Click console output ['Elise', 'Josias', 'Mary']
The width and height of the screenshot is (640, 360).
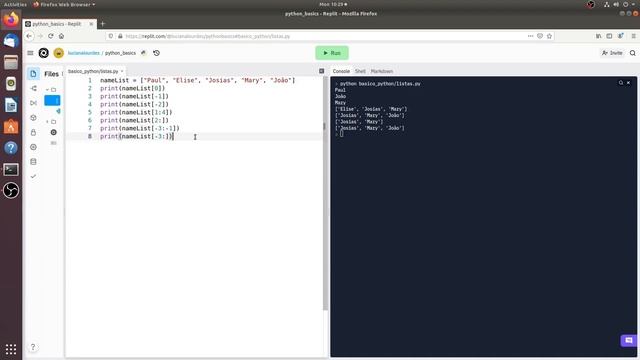pos(371,109)
